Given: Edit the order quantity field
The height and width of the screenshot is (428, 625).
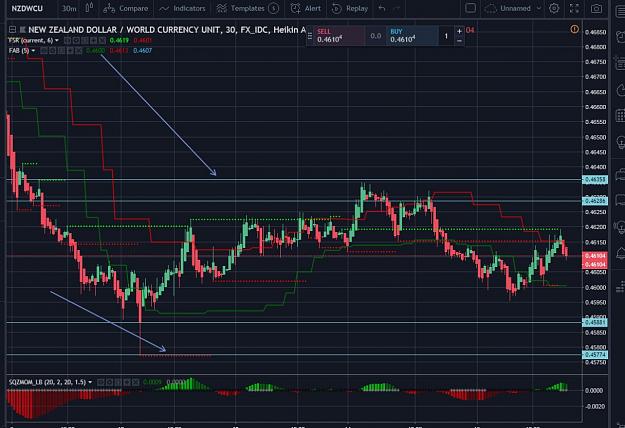Looking at the screenshot, I should tap(446, 36).
